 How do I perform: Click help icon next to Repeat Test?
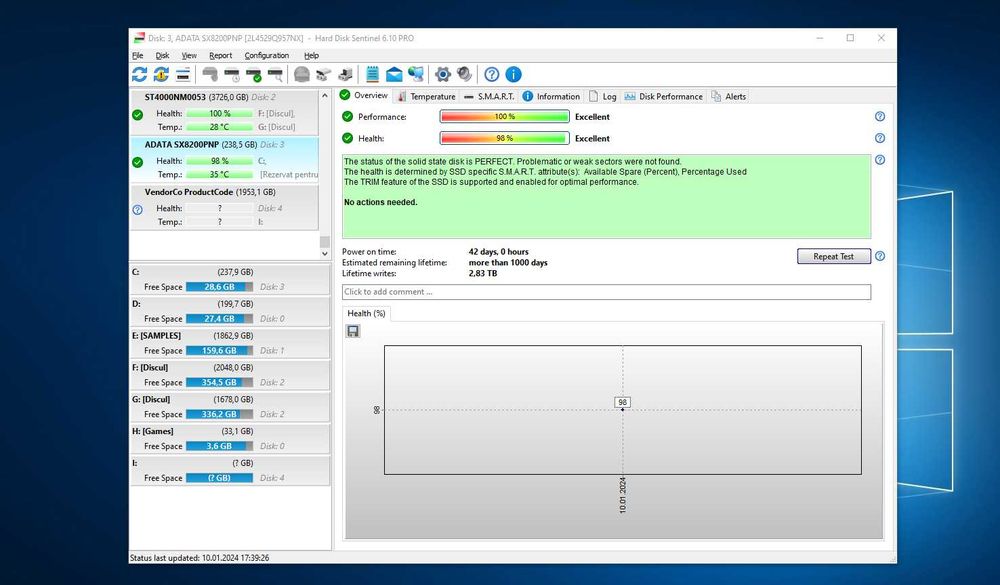click(x=880, y=256)
